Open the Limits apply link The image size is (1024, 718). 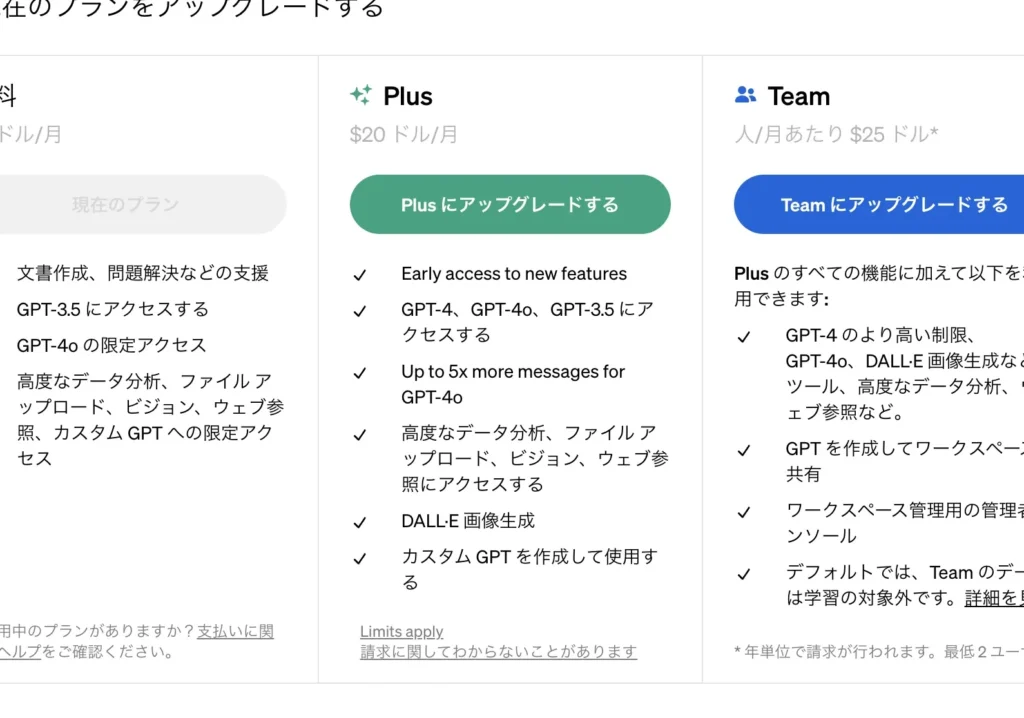click(x=401, y=632)
